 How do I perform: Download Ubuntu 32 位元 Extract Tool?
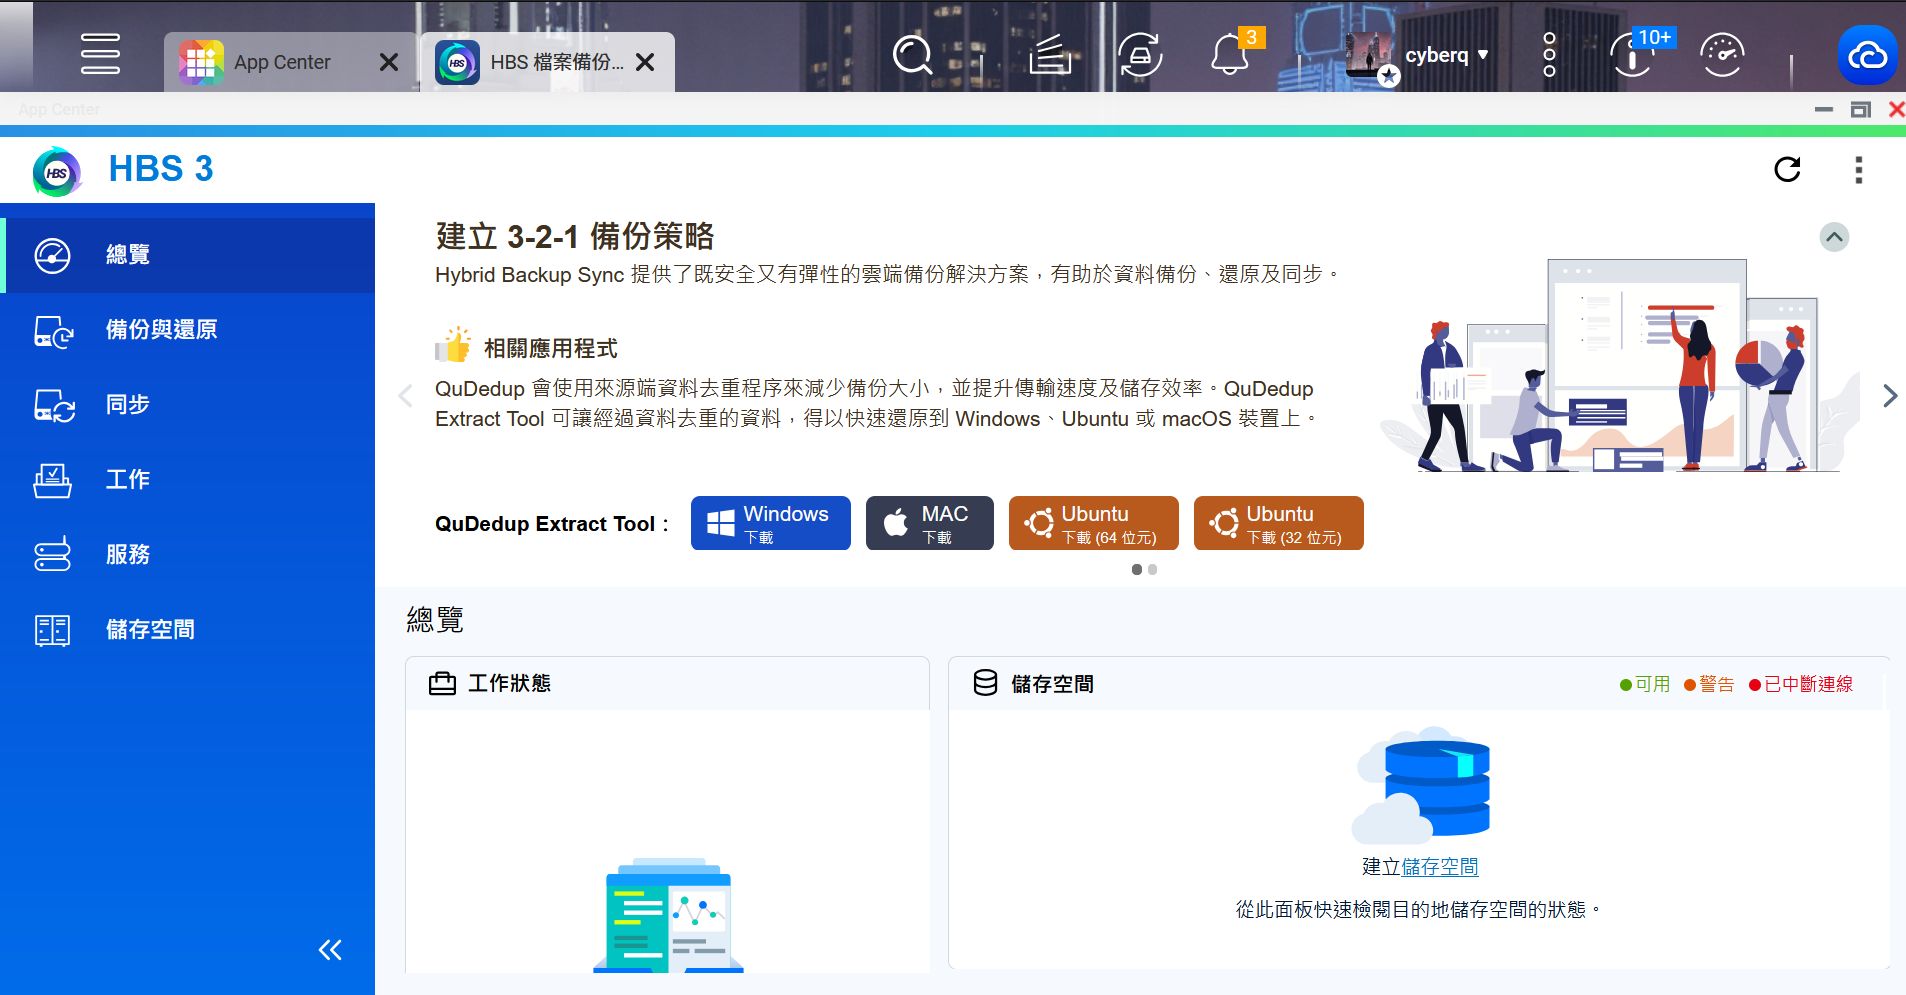tap(1279, 523)
